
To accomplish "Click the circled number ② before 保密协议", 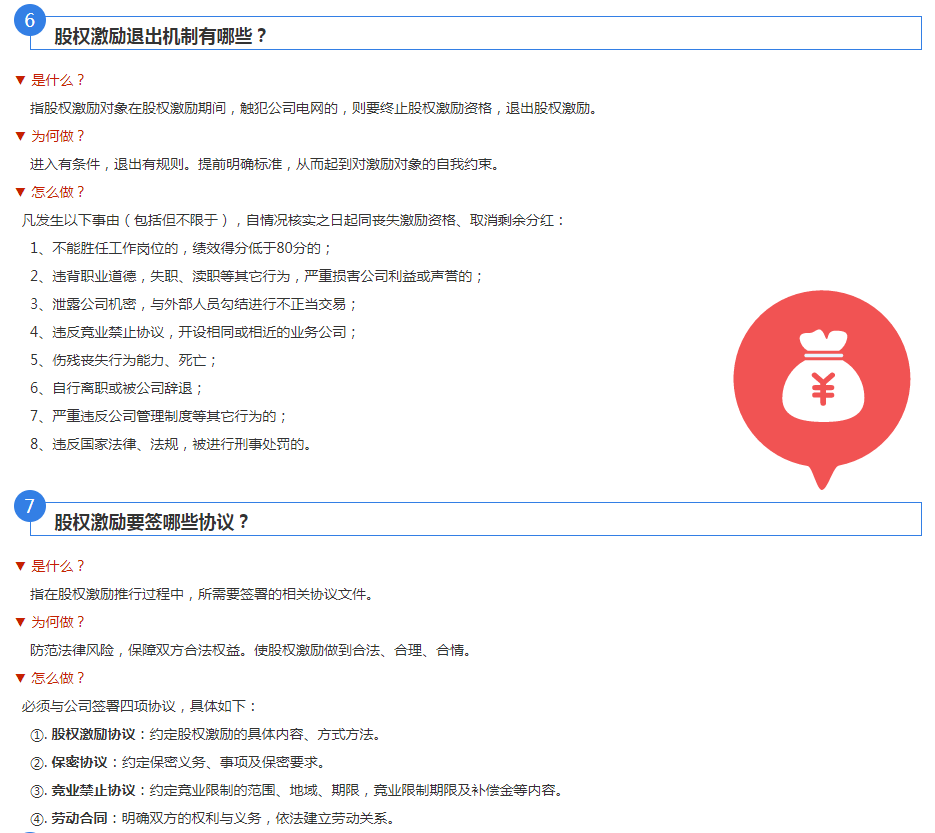I will [x=38, y=763].
